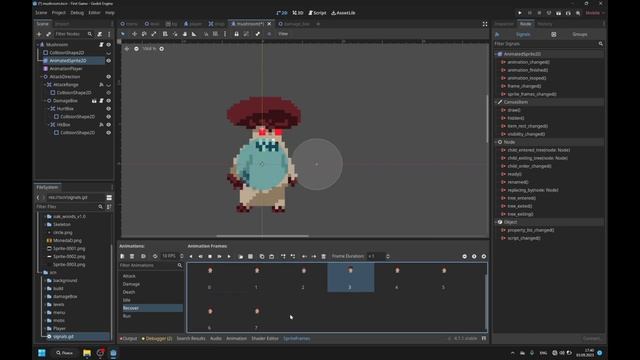Play the SpriteFrames animation forward
The image size is (640, 360).
(x=229, y=256)
